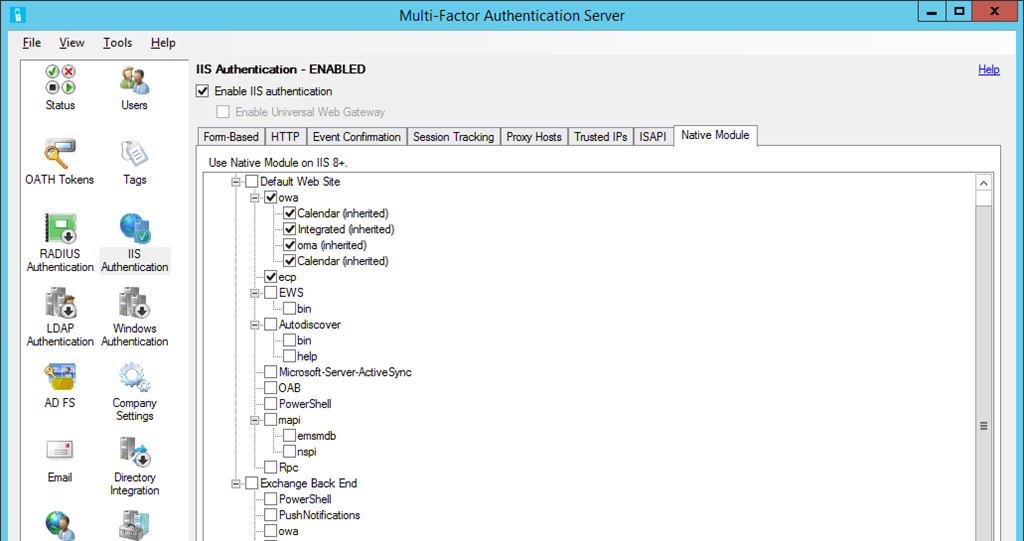Open Company Settings gear icon
The width and height of the screenshot is (1024, 541).
click(x=135, y=391)
